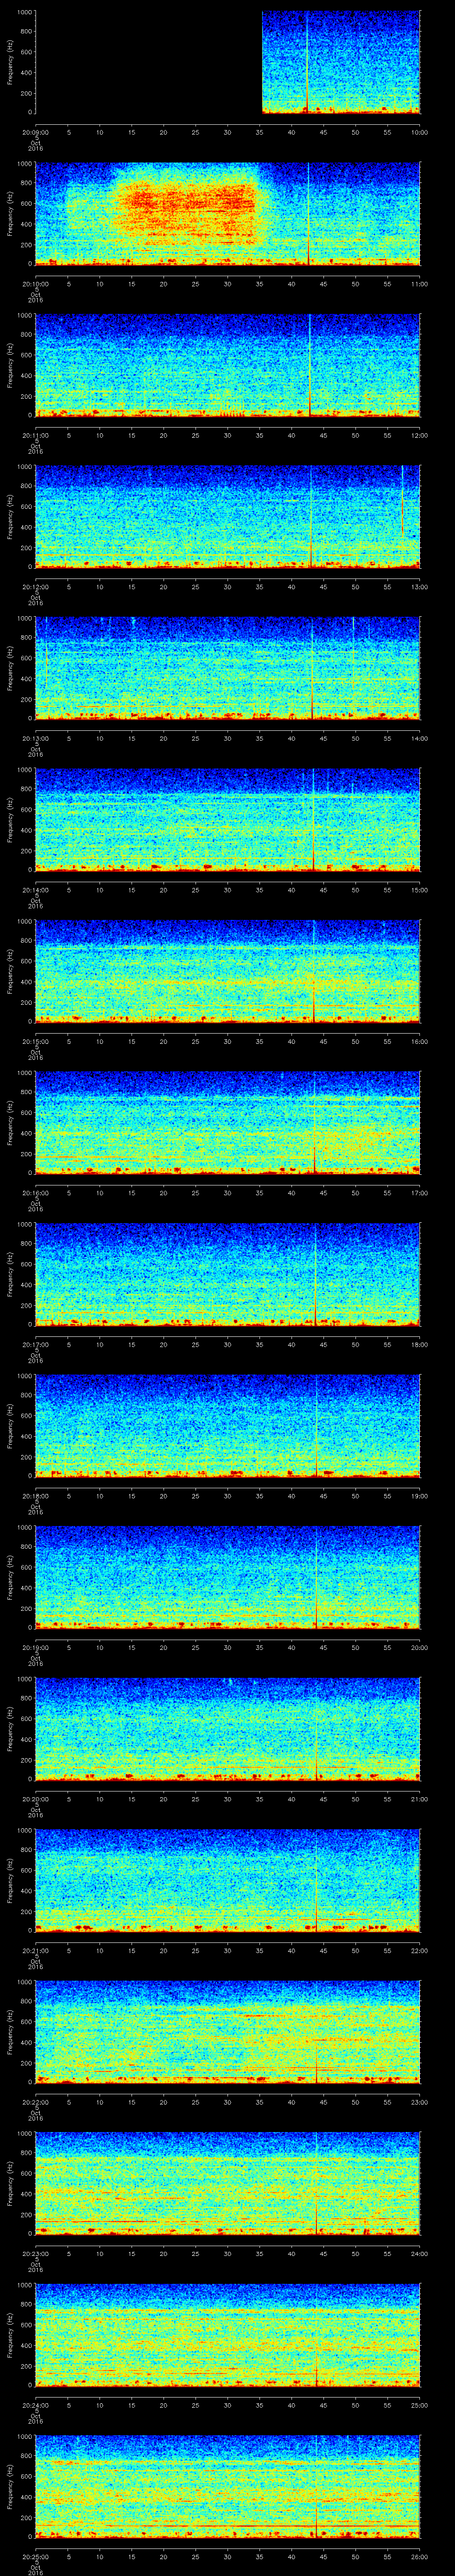Open the spectrogram panel starting at 20:23:00
455x2576 pixels.
coord(228,2183)
